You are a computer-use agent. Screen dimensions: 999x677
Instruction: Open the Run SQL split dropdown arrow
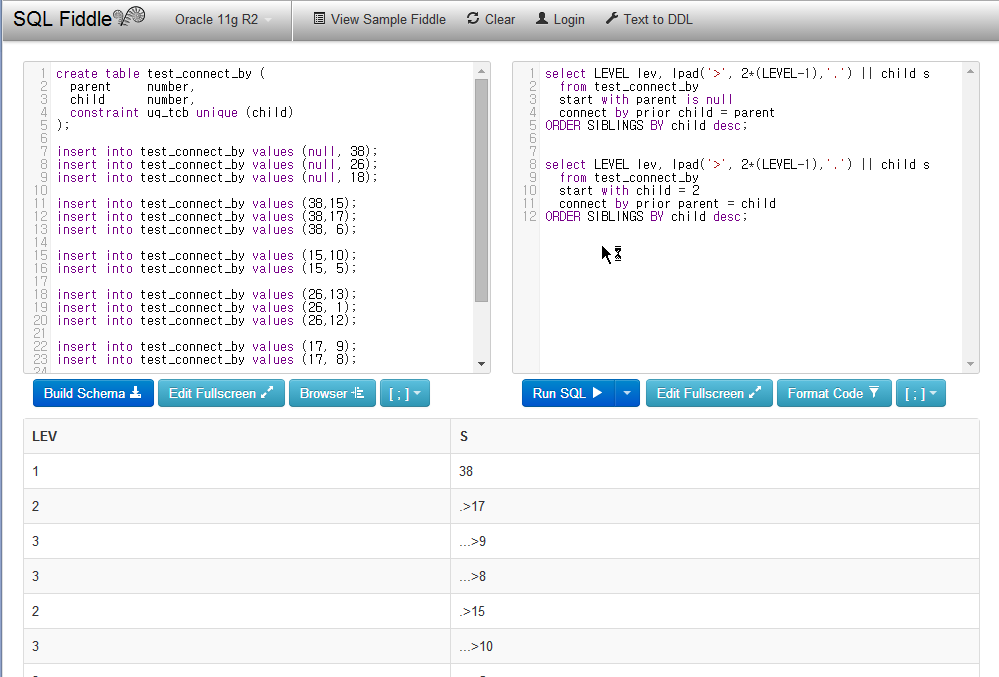(626, 393)
